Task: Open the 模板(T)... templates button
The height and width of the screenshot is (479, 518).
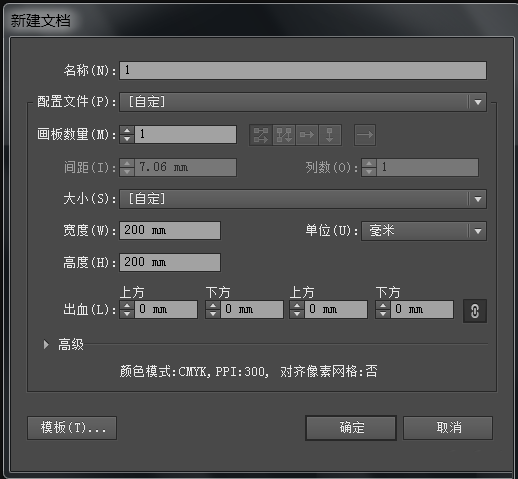Action: 72,428
